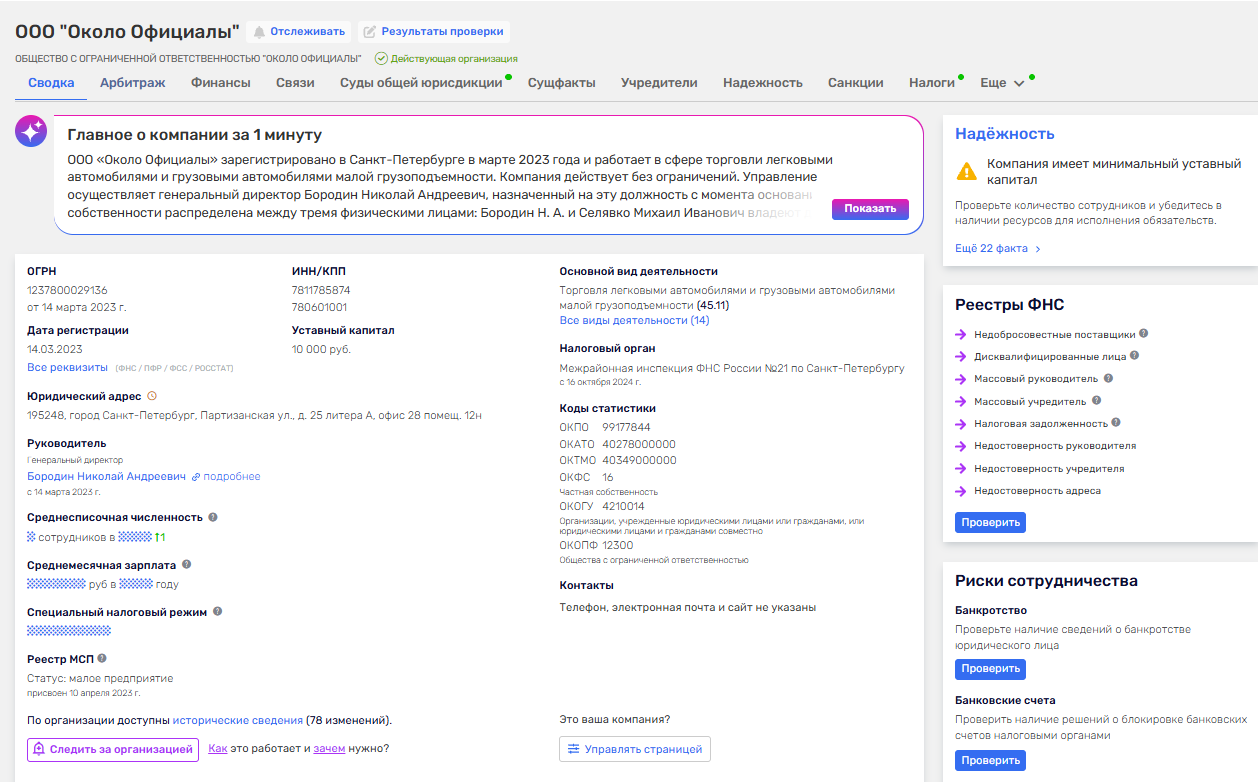Open the Санкции tab
This screenshot has height=782, width=1258.
(856, 83)
